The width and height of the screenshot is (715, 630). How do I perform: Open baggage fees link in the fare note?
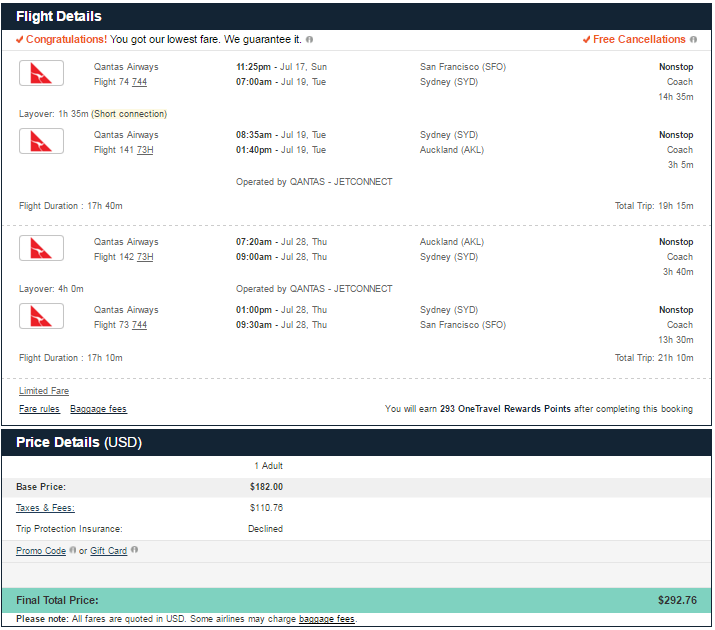[327, 619]
